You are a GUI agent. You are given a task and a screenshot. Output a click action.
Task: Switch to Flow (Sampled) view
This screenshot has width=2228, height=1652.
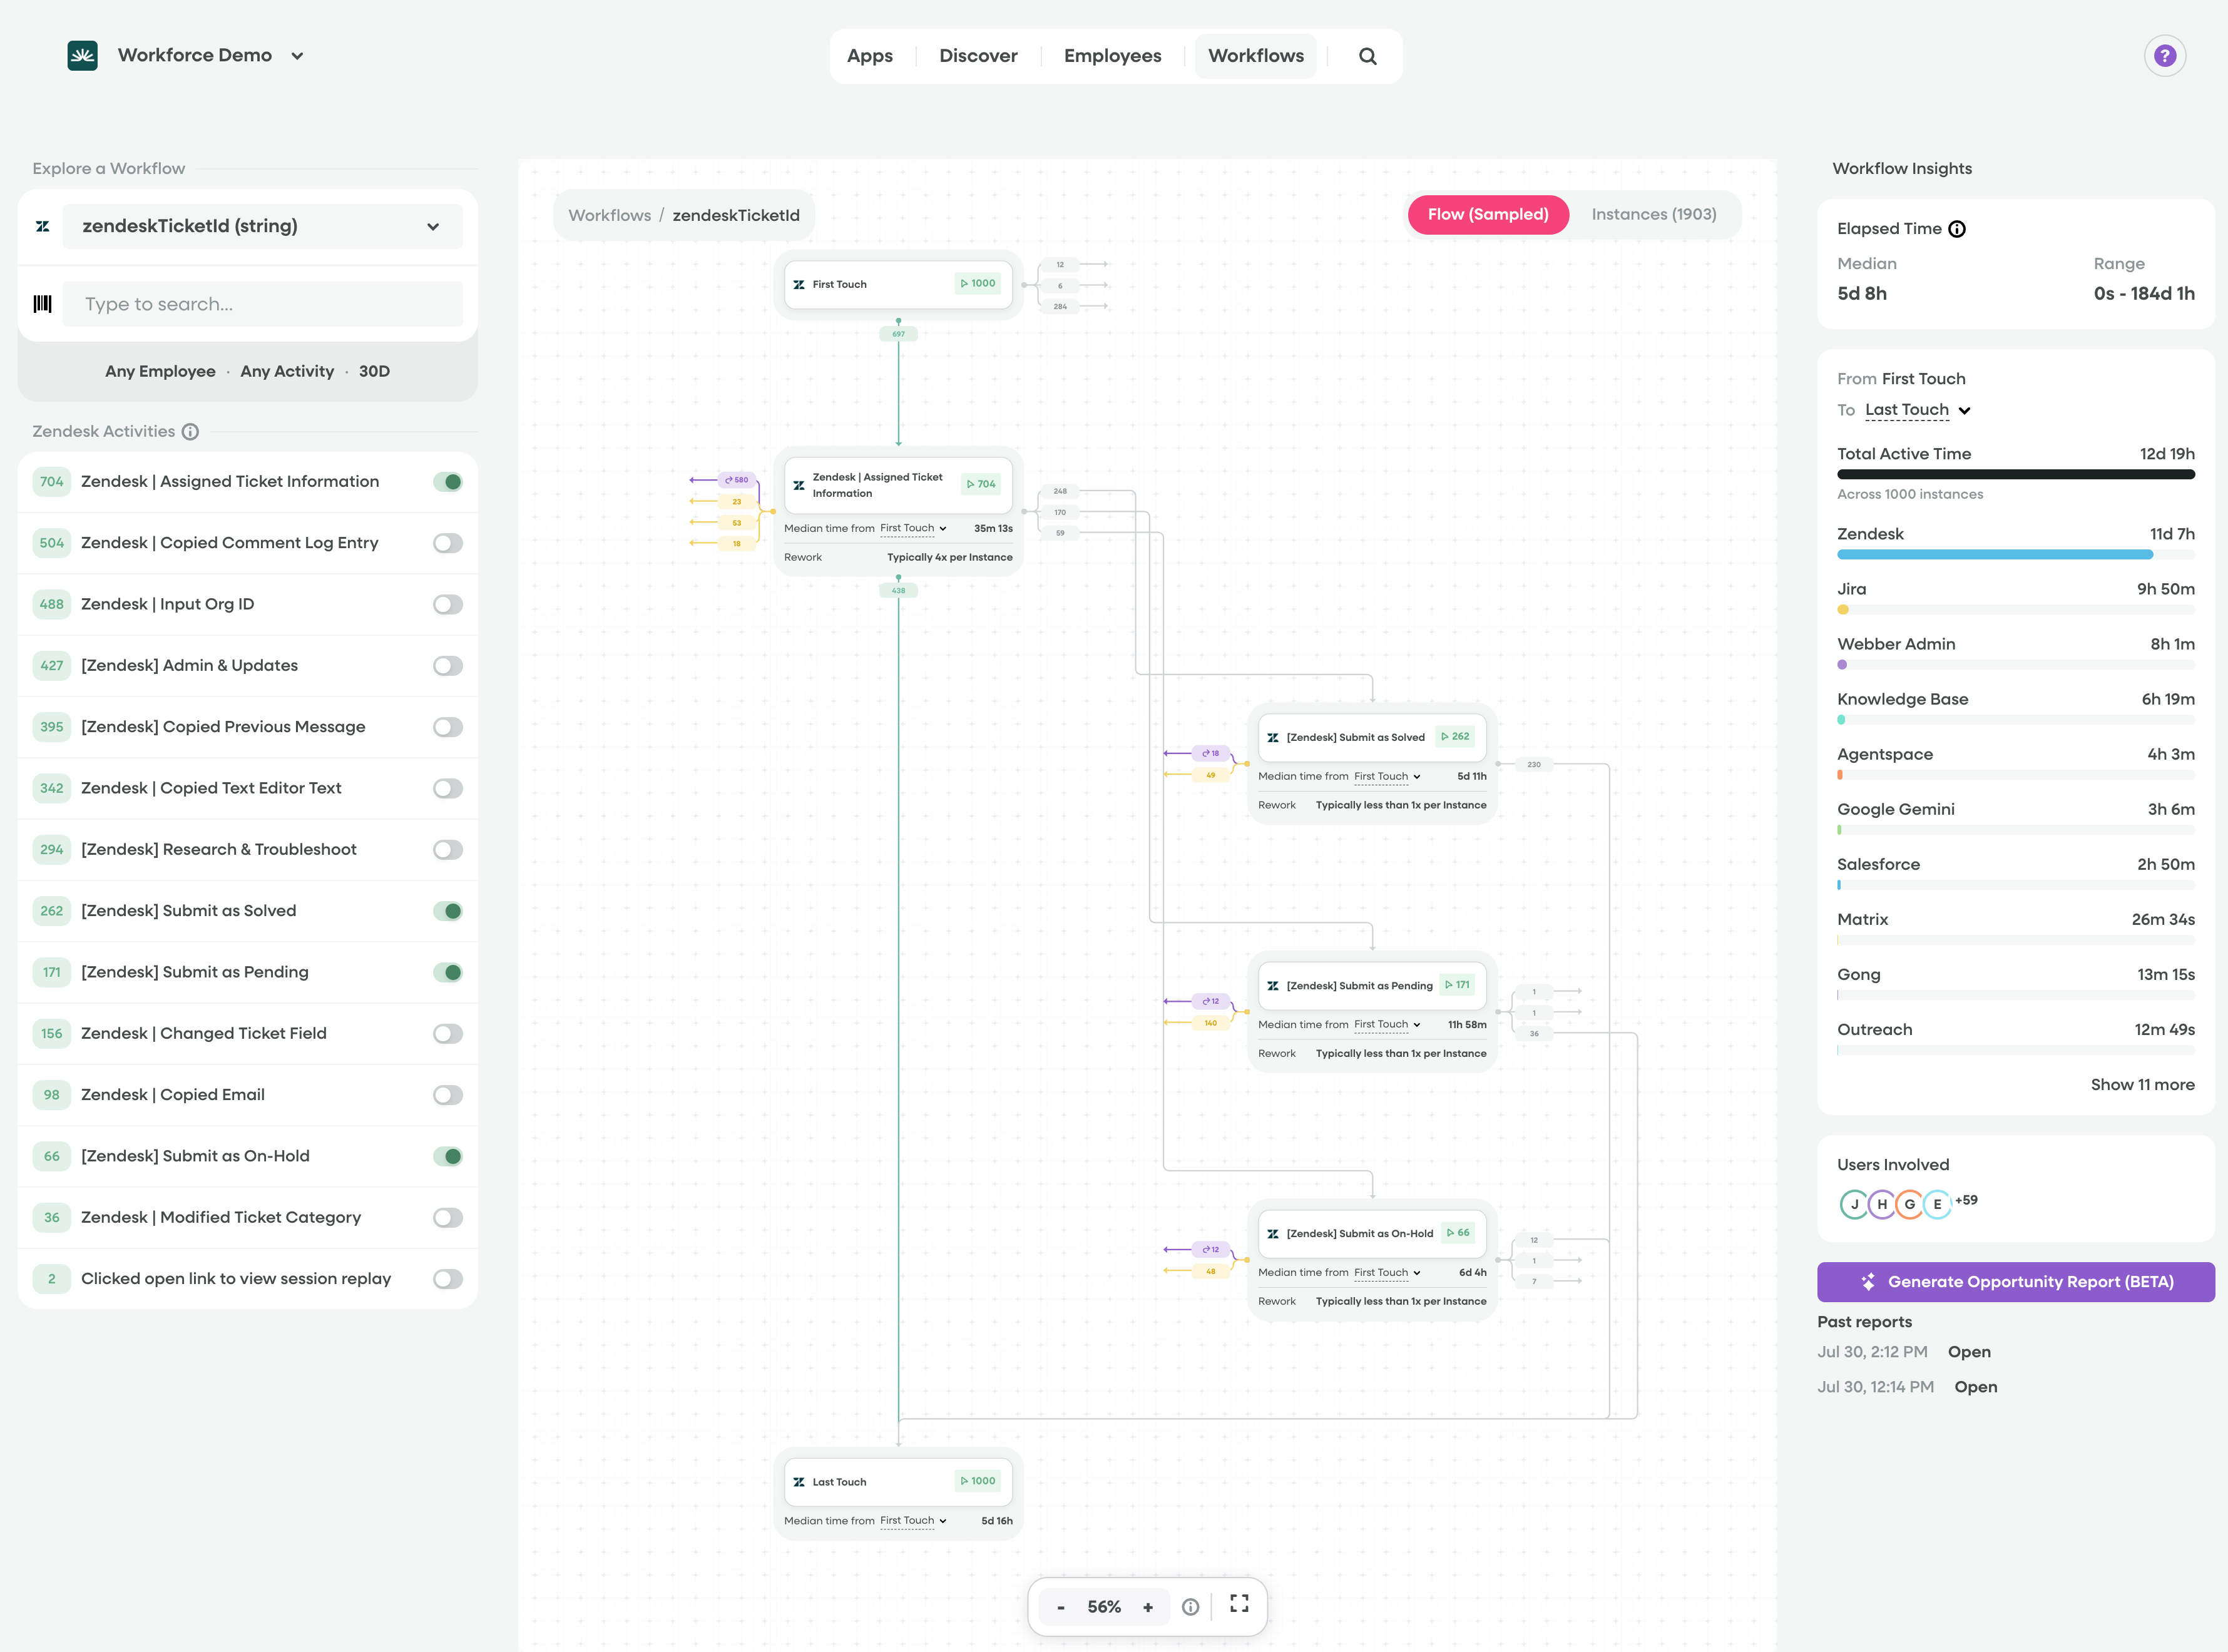[1488, 215]
